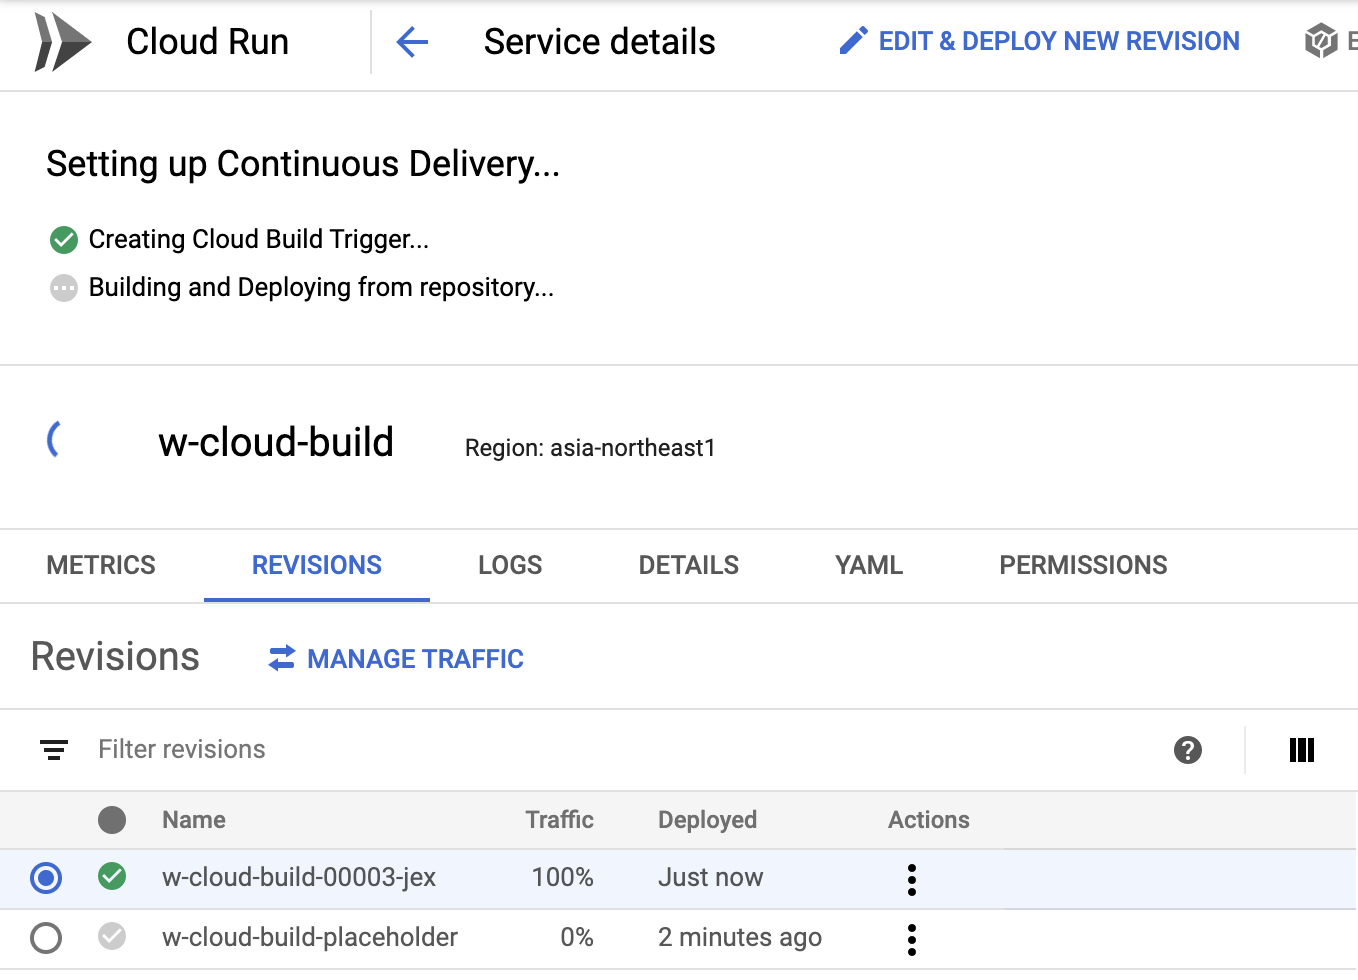Image resolution: width=1358 pixels, height=980 pixels.
Task: Sort by the Traffic column header
Action: pos(560,820)
